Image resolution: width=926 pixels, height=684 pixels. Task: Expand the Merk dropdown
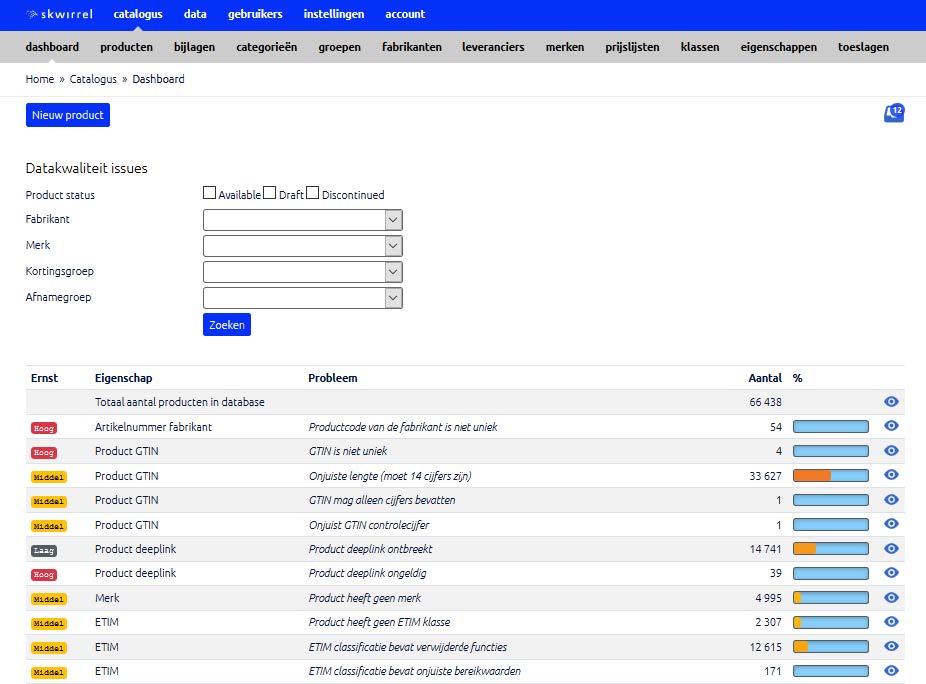302,246
